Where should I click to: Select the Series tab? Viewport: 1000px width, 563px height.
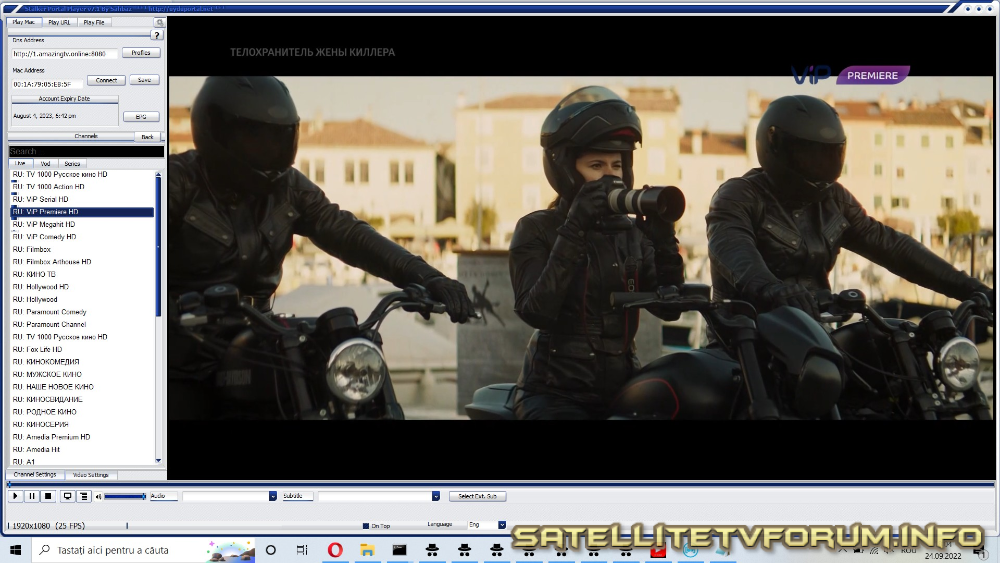tap(72, 164)
